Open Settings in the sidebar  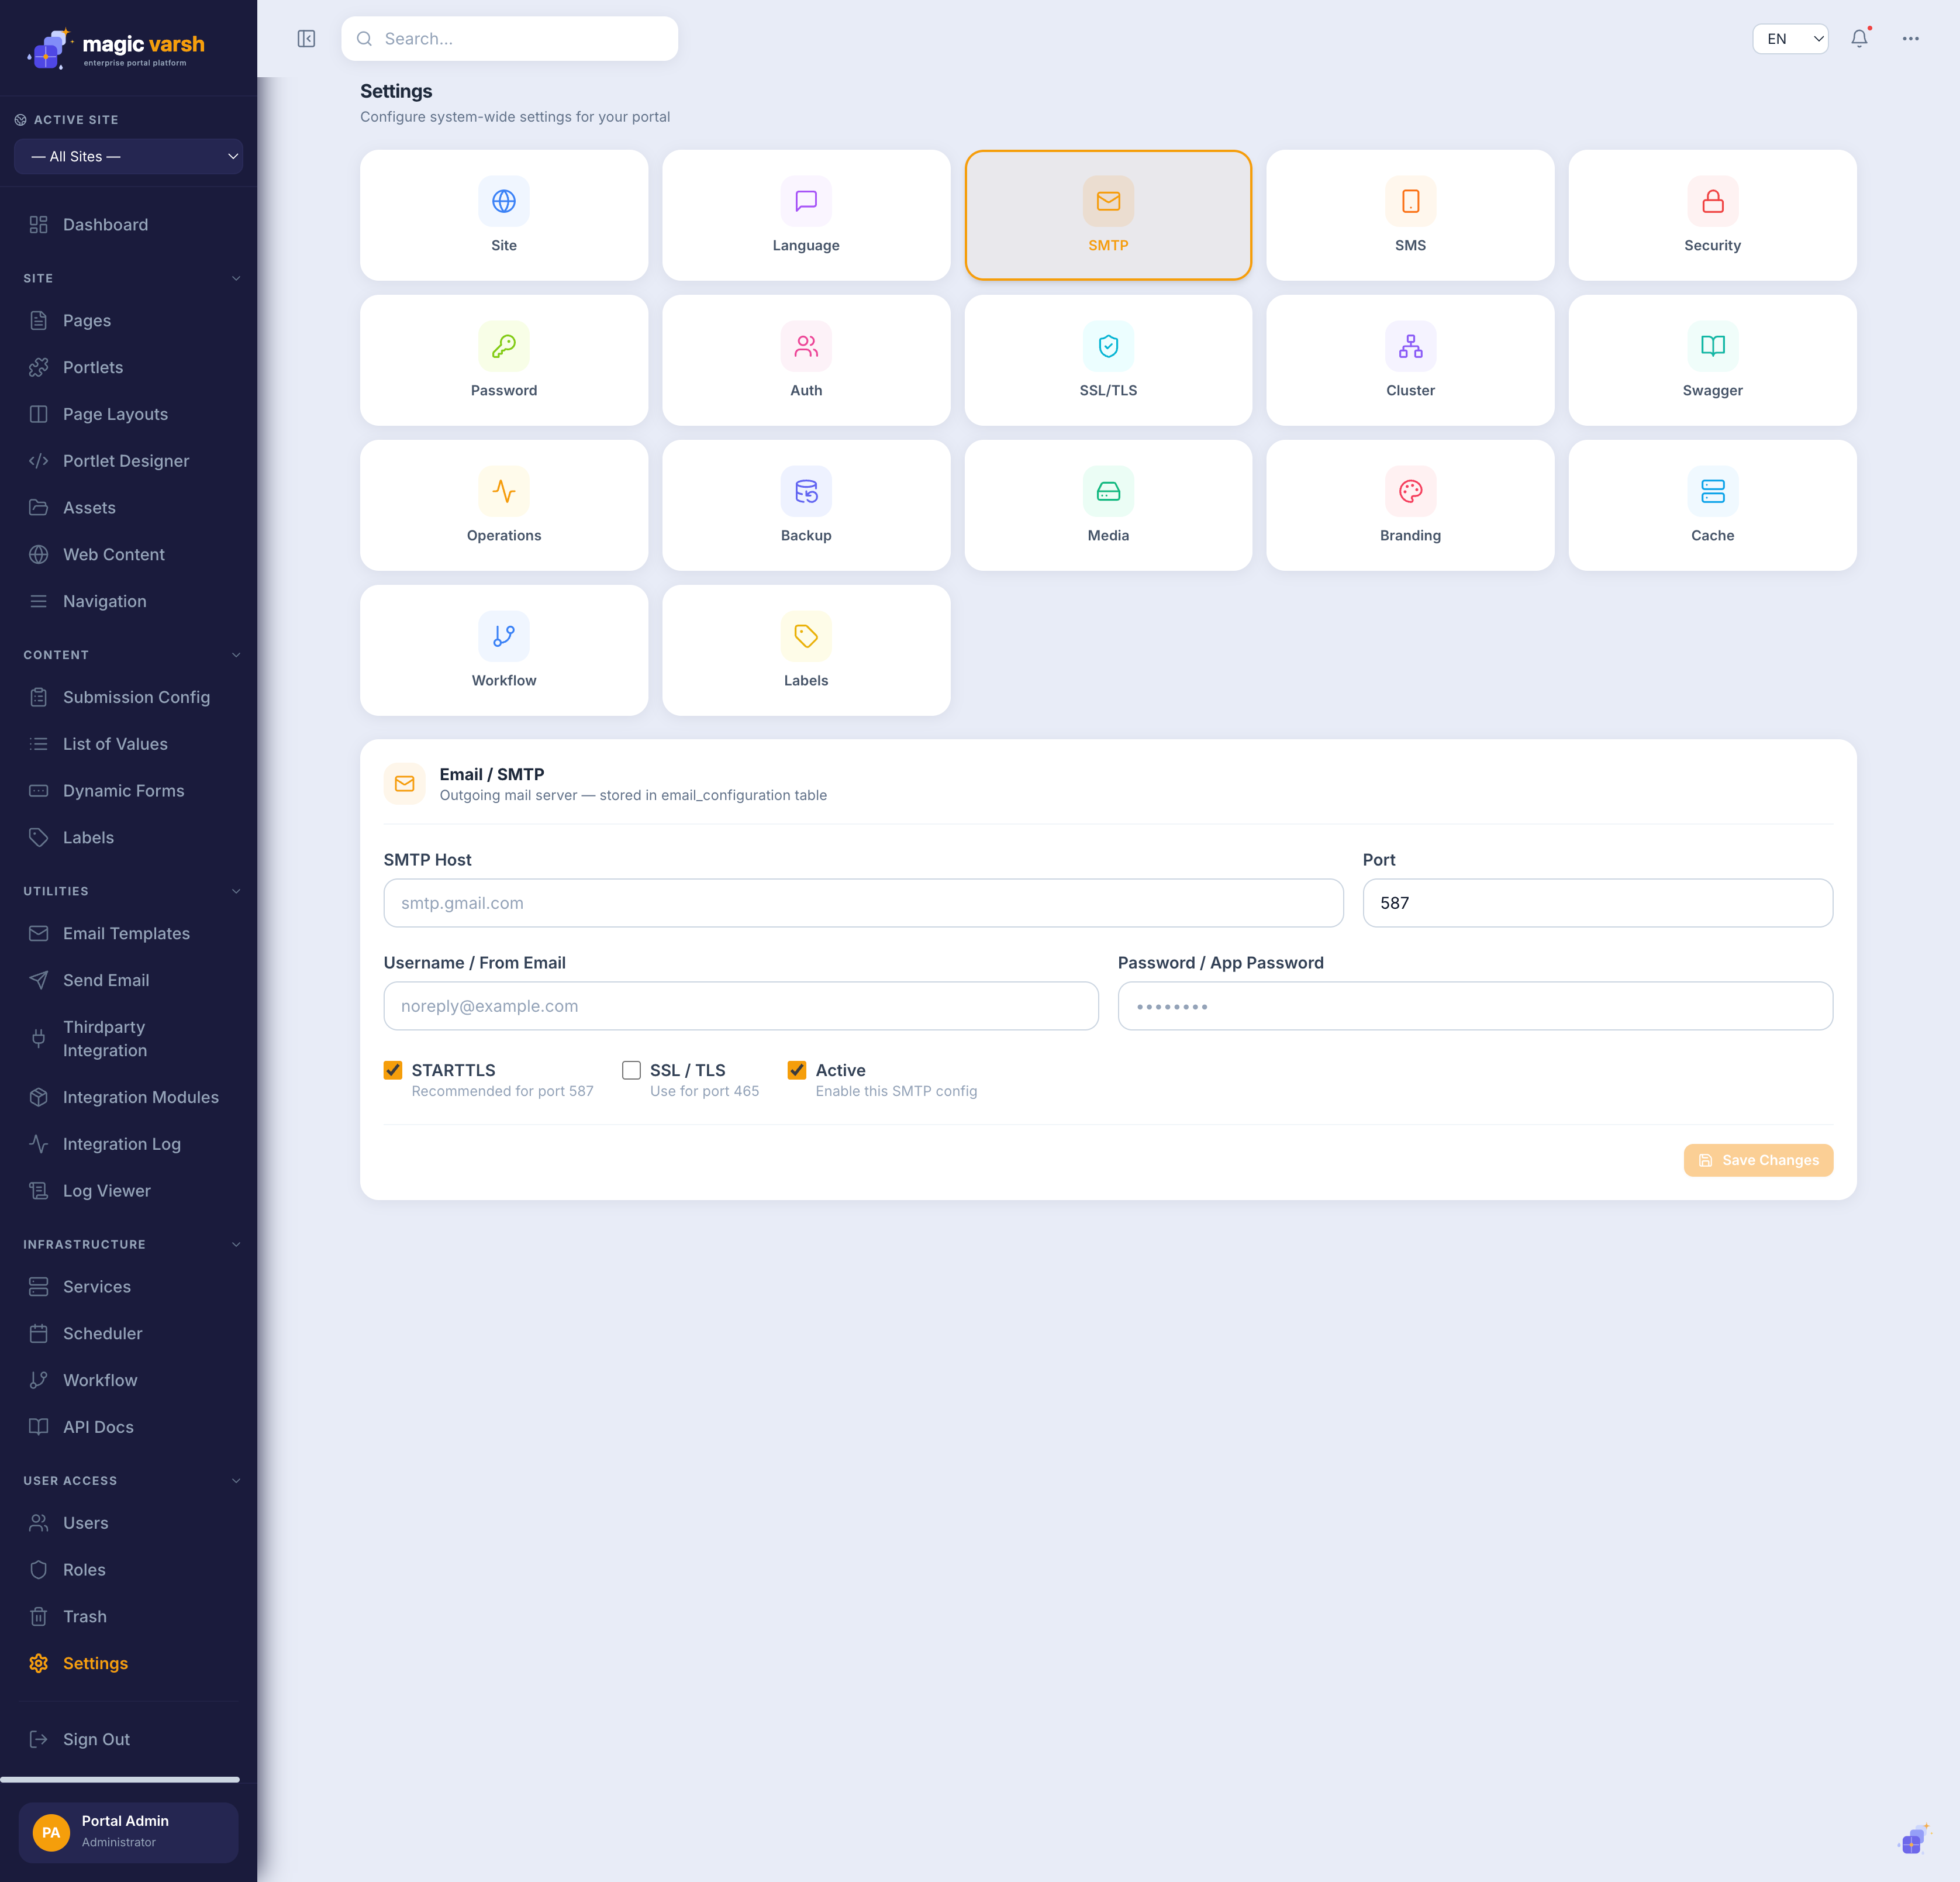click(x=129, y=1663)
